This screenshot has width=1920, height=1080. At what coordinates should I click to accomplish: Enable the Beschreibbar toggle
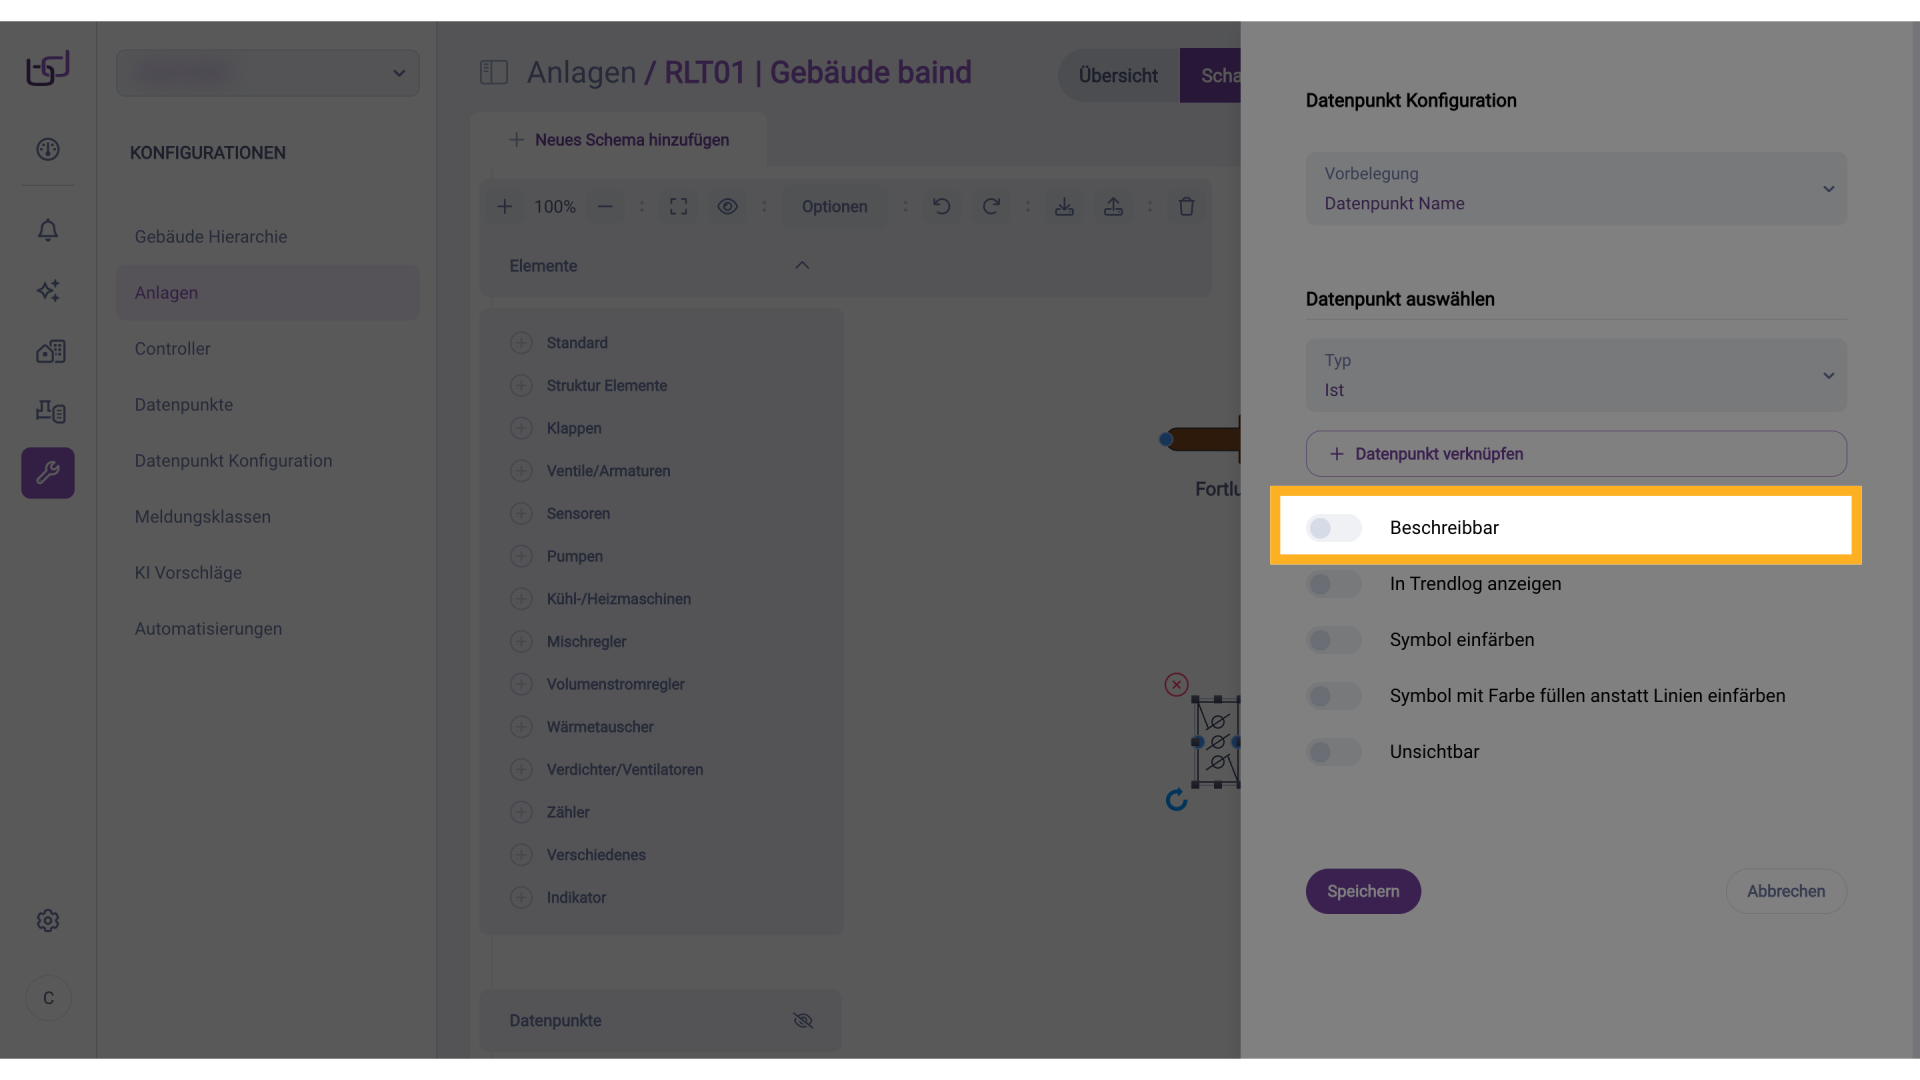pos(1333,528)
